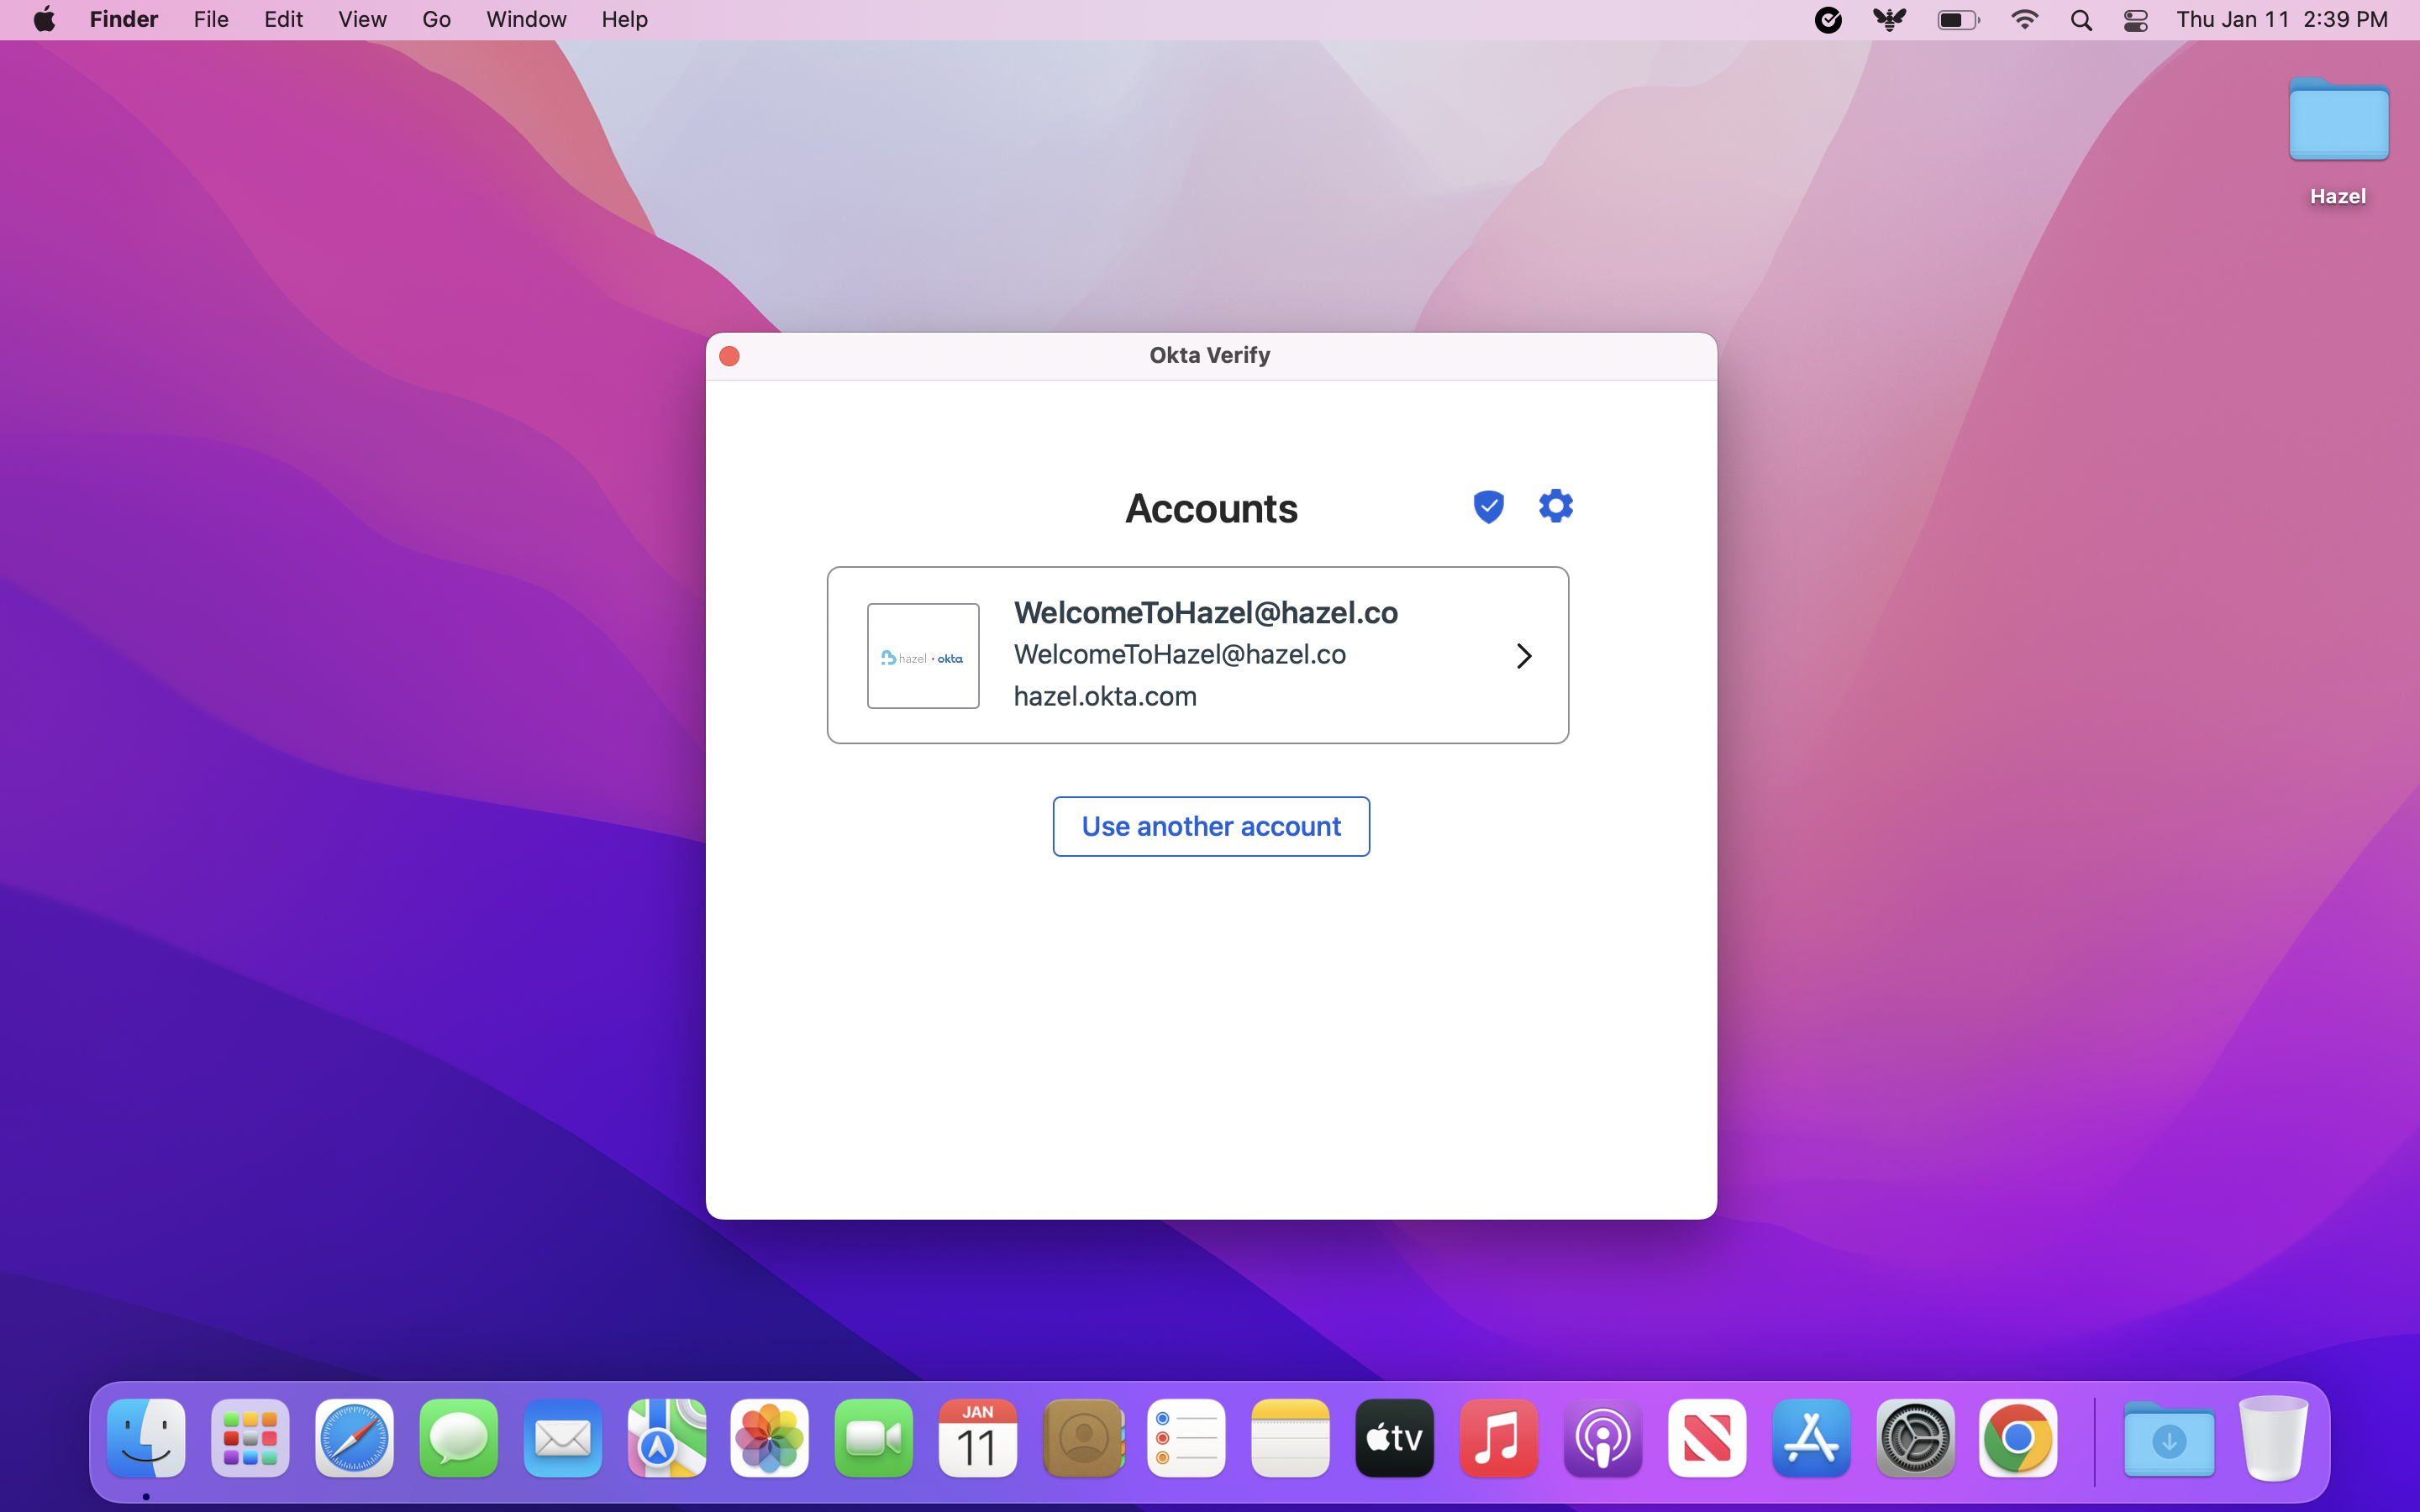Open the Go menu
2420x1512 pixels.
tap(436, 19)
